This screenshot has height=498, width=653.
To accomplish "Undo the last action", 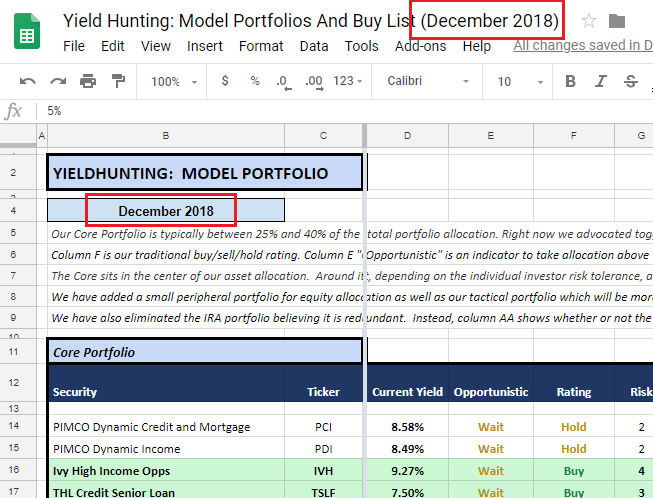I will pyautogui.click(x=27, y=81).
